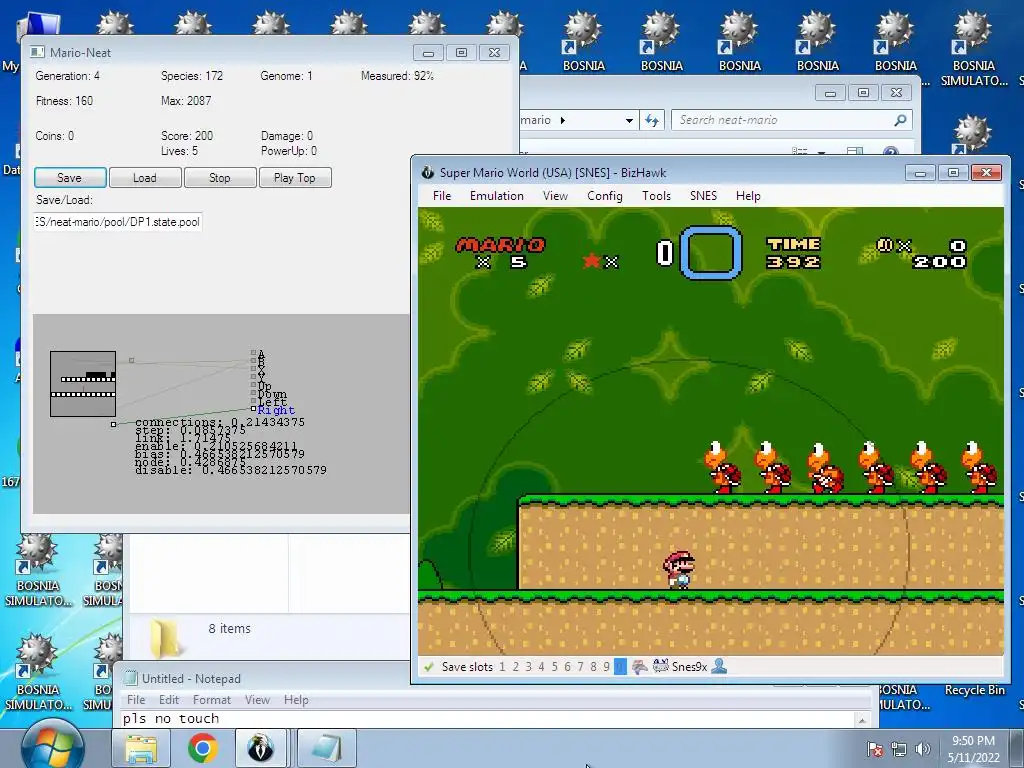Select save slot 4 in BizHawk
Viewport: 1024px width, 768px height.
coord(541,667)
